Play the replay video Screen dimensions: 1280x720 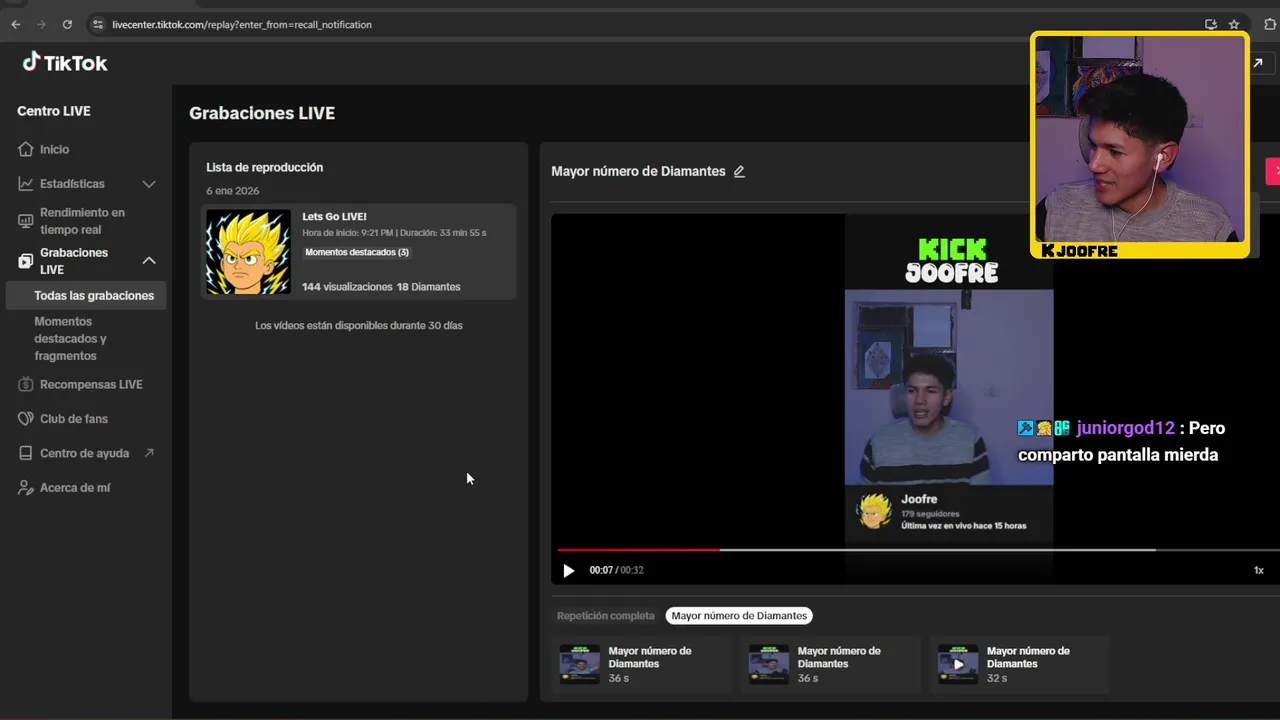(568, 570)
